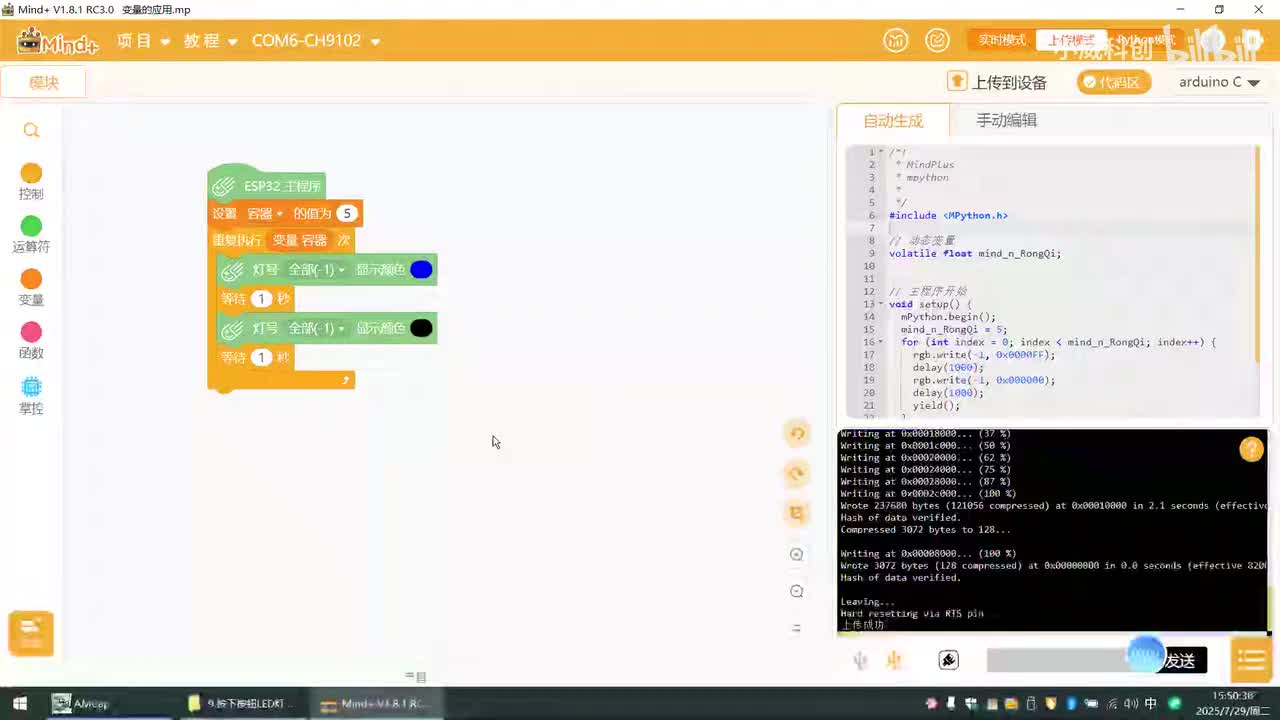The image size is (1280, 720).
Task: Open the 项目 (Project) menu
Action: pos(143,41)
